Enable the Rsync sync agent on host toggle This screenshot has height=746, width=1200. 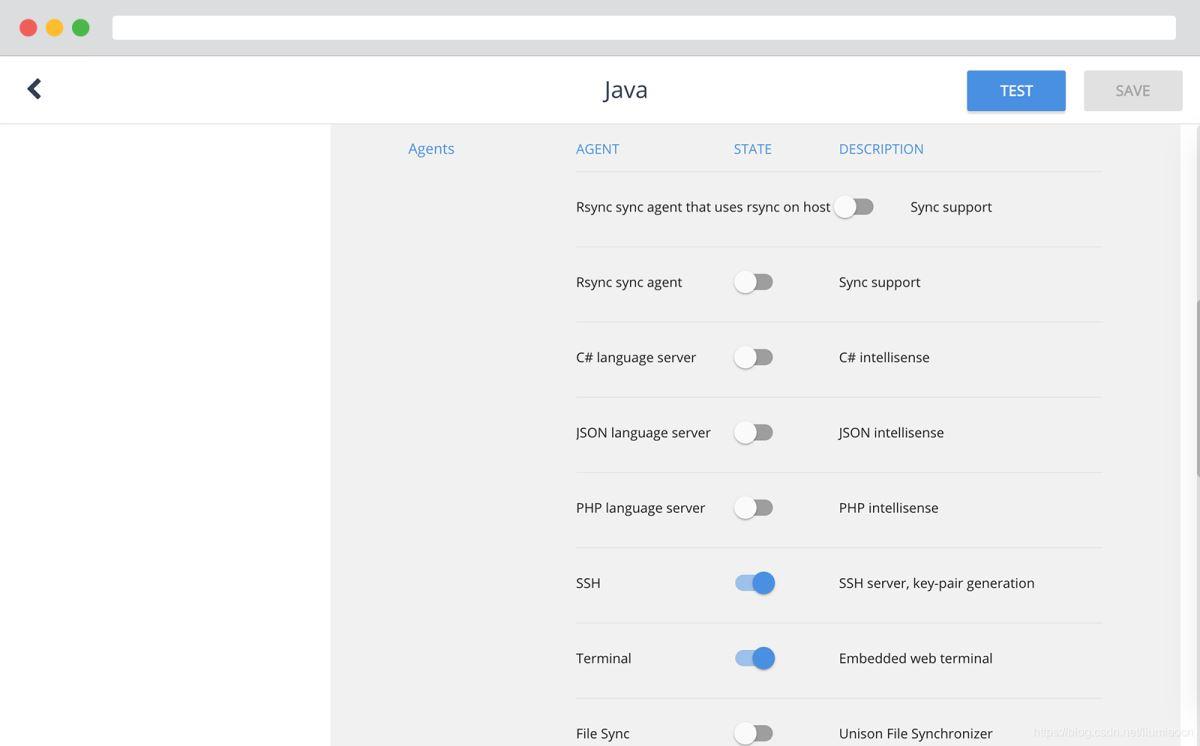tap(854, 207)
